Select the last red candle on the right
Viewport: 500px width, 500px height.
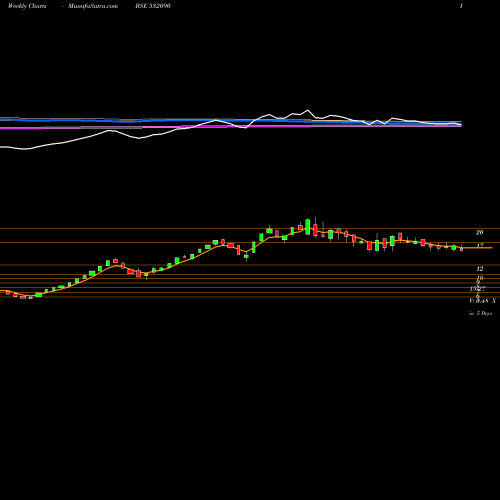(462, 249)
